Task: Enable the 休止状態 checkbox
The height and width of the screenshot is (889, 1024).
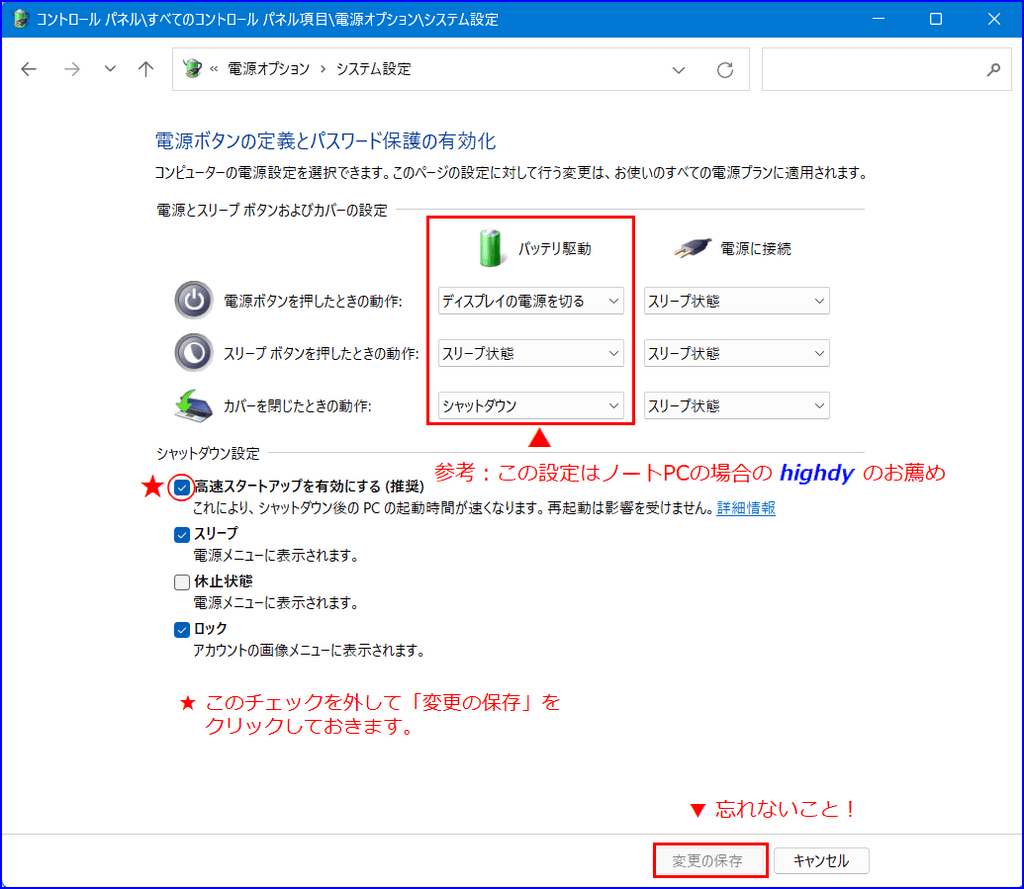Action: point(182,582)
